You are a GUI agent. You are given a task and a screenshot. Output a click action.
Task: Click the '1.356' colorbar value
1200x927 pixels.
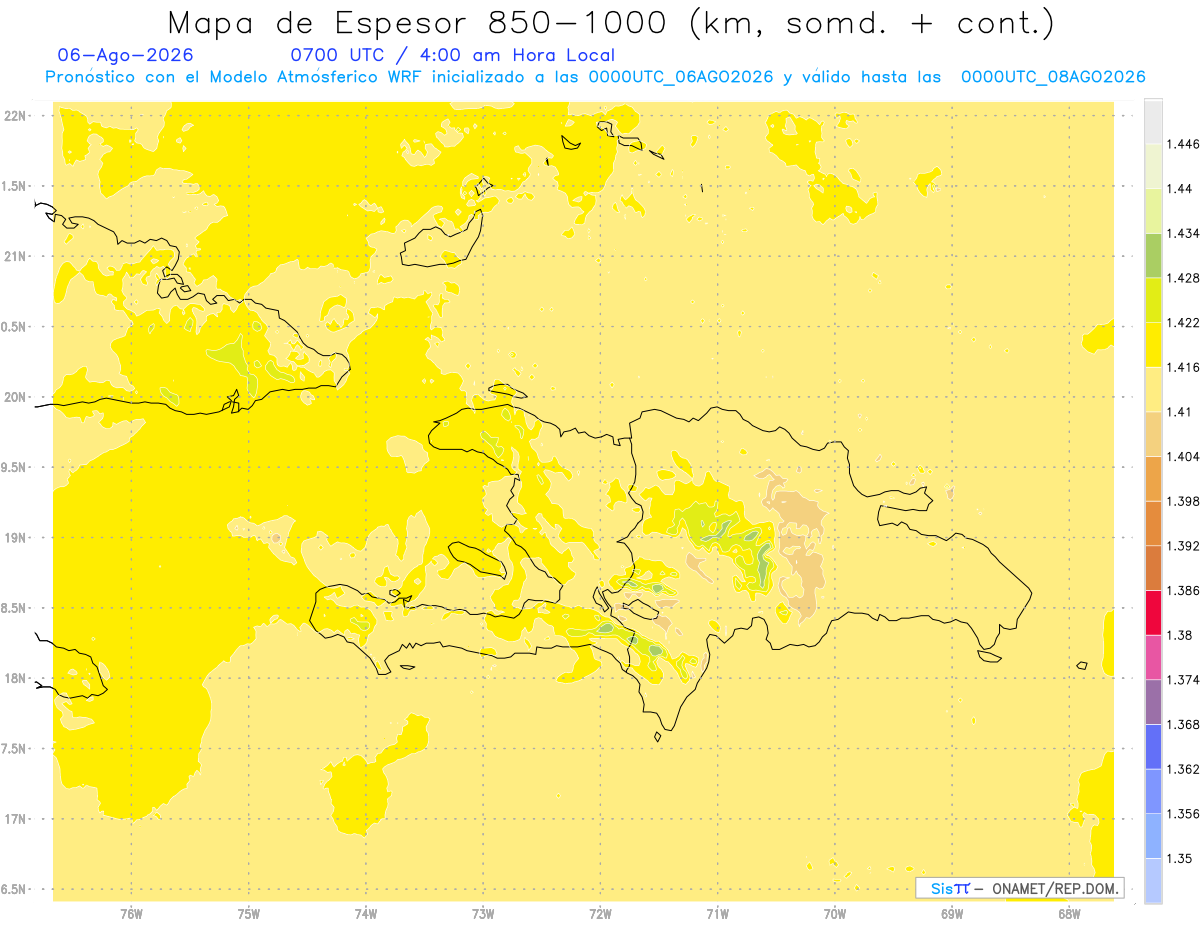pyautogui.click(x=1183, y=814)
